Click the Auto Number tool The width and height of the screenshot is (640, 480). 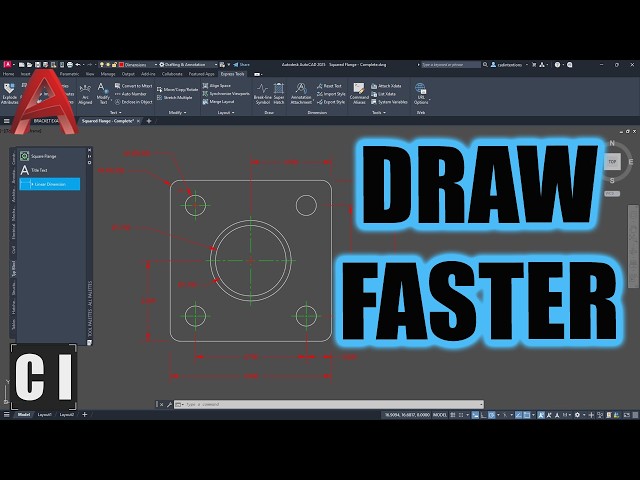click(131, 94)
